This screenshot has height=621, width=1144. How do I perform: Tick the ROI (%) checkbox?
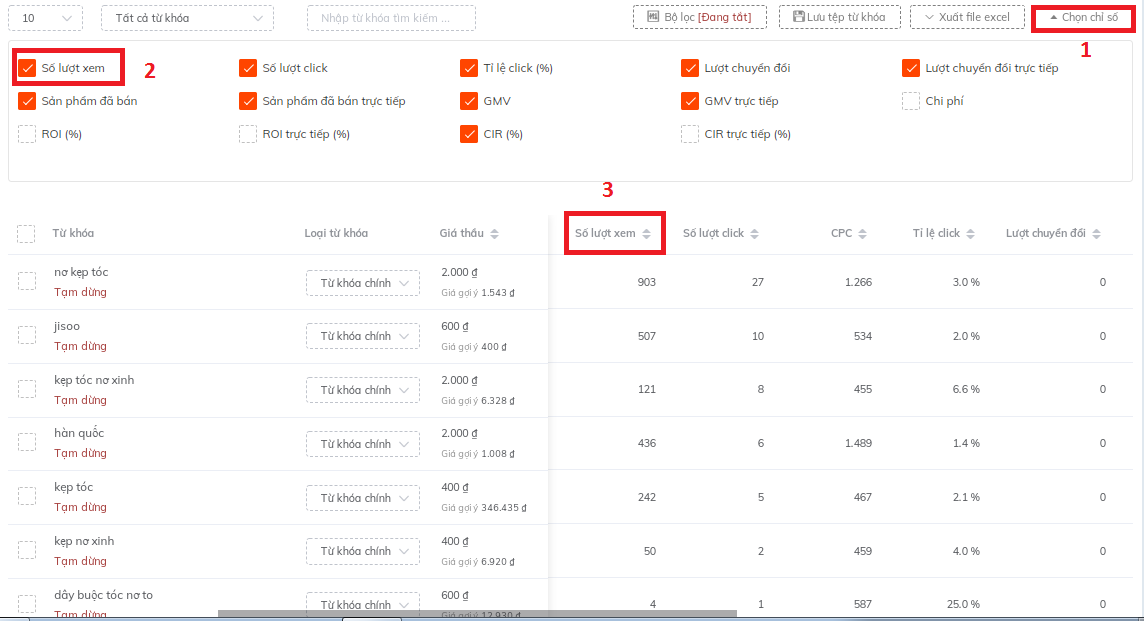point(27,134)
